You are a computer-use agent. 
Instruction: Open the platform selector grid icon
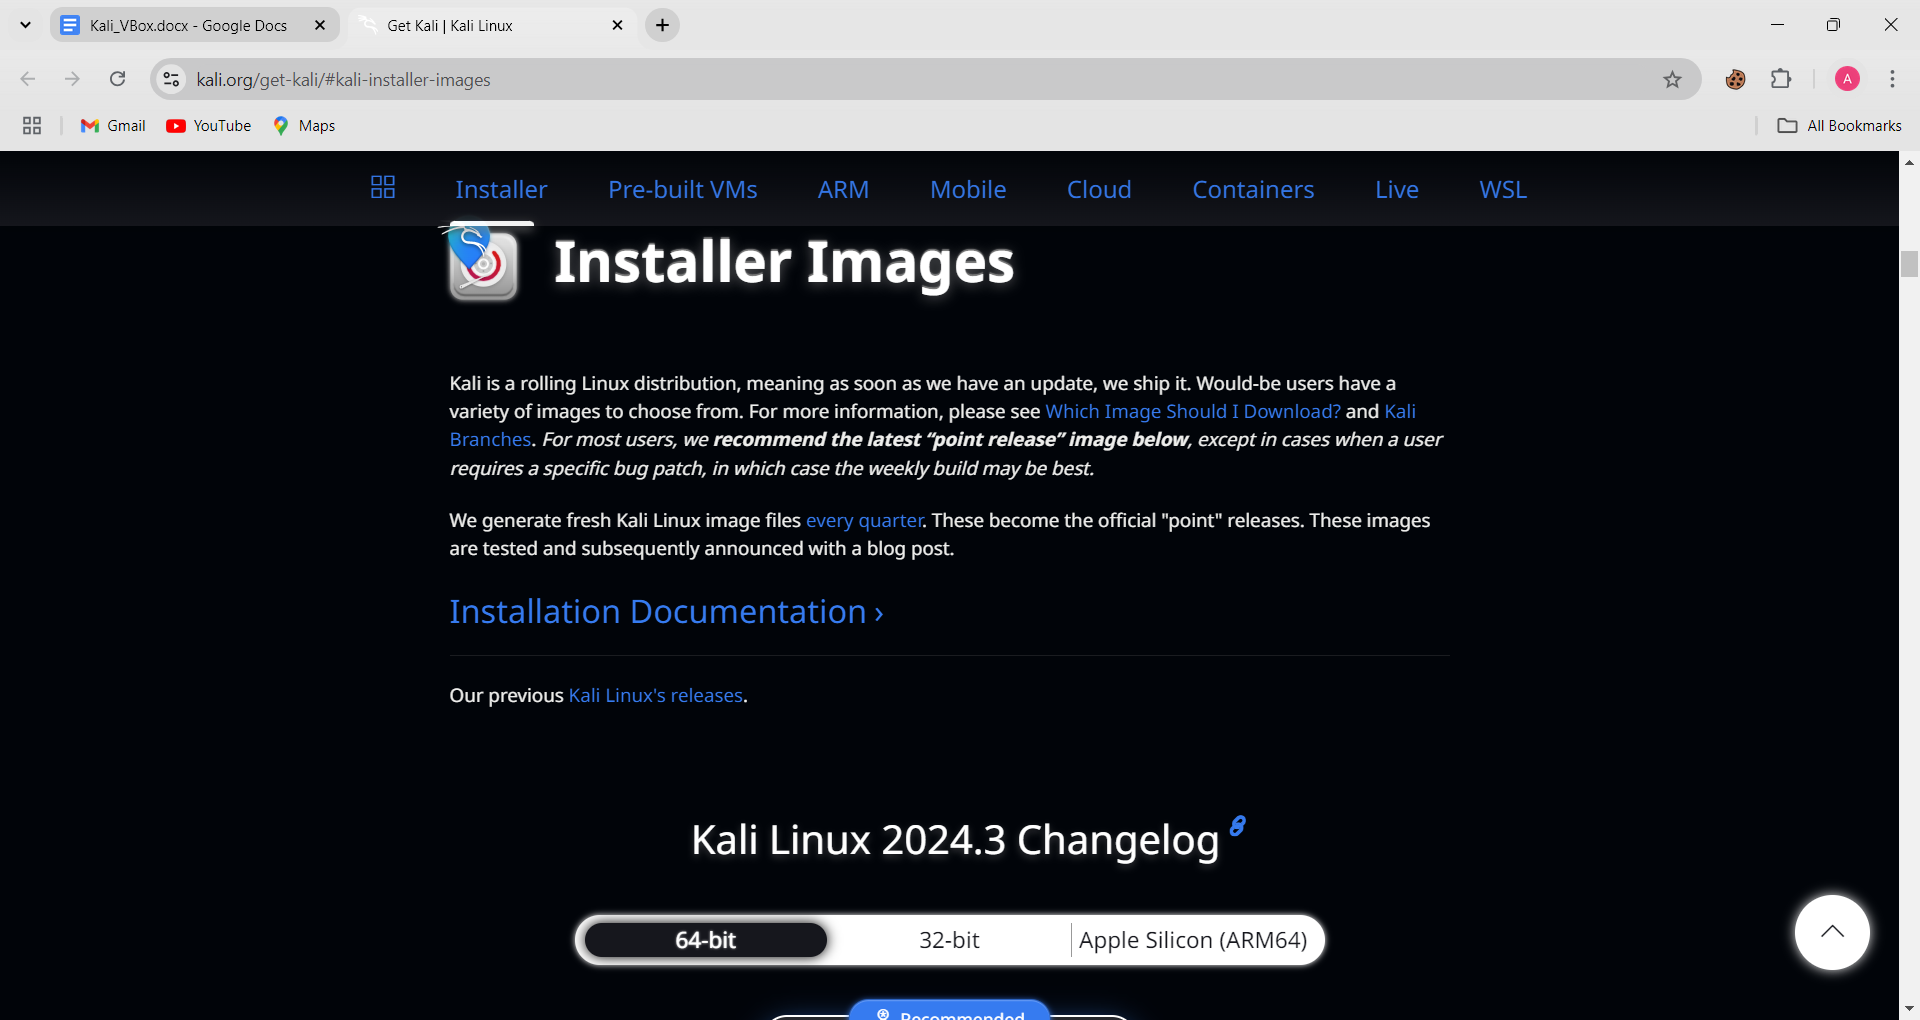pos(383,187)
